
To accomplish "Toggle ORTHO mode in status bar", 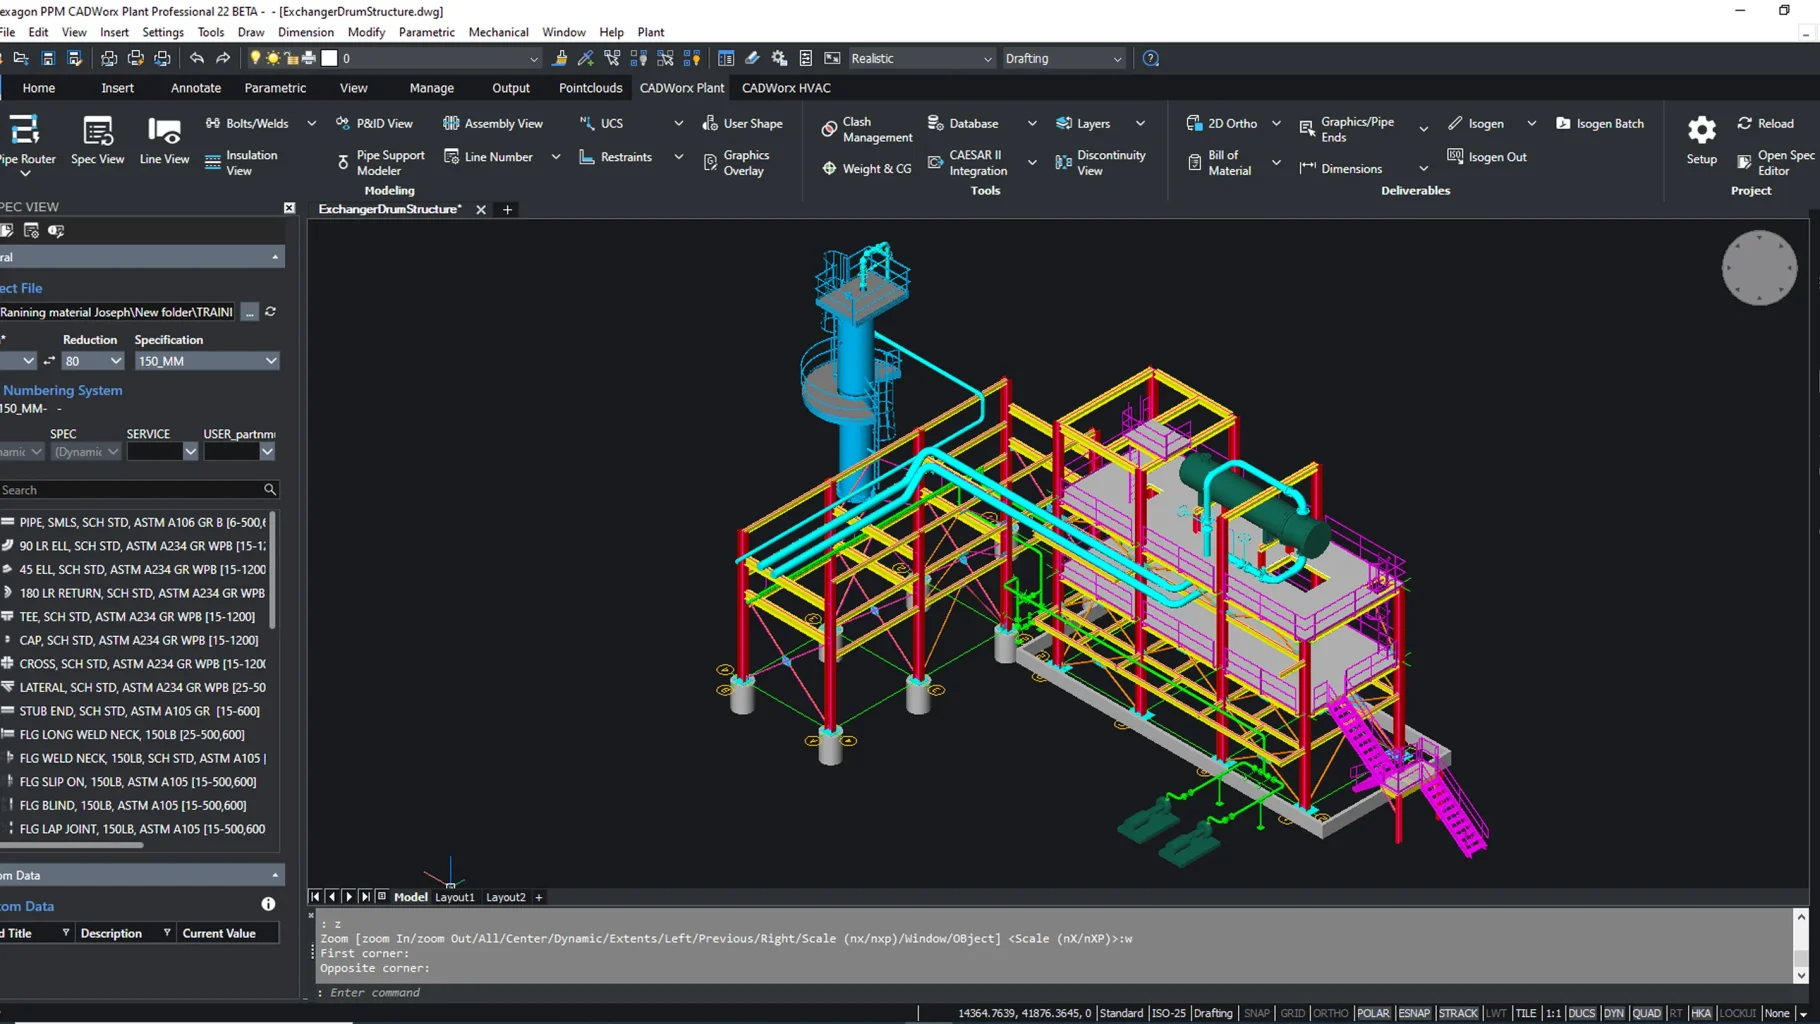I will (x=1330, y=1013).
